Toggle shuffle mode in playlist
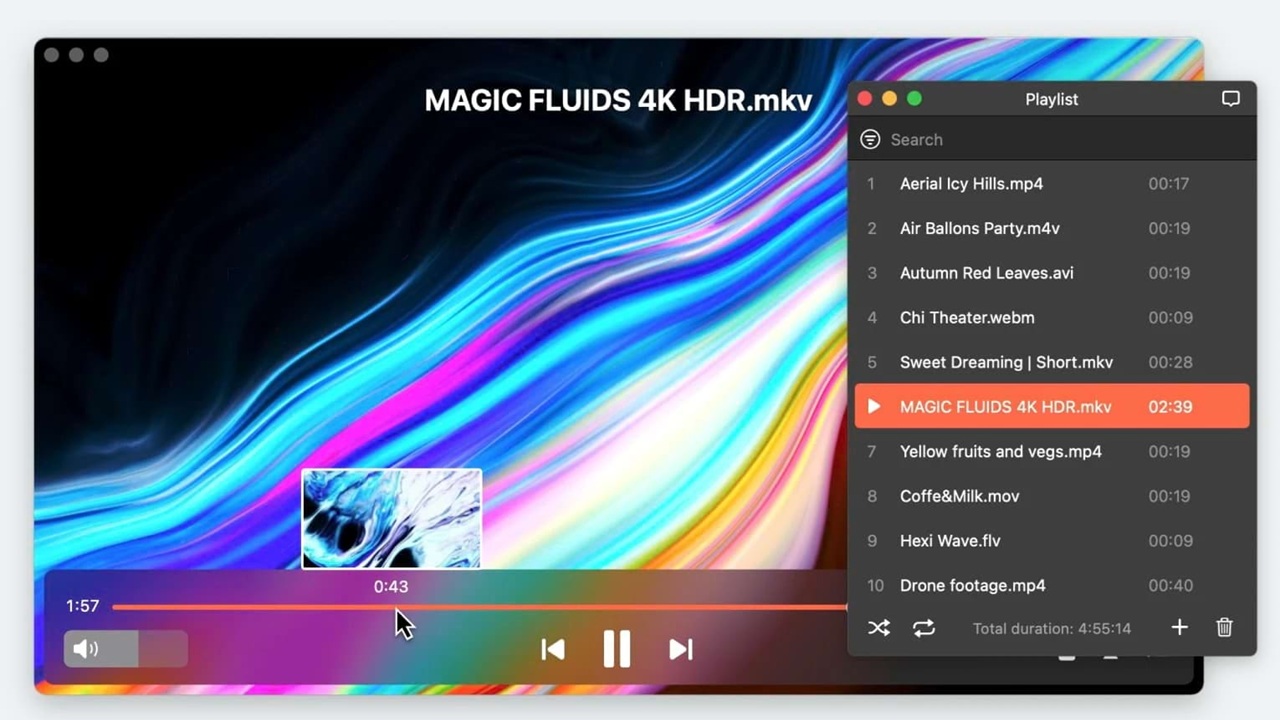 878,628
